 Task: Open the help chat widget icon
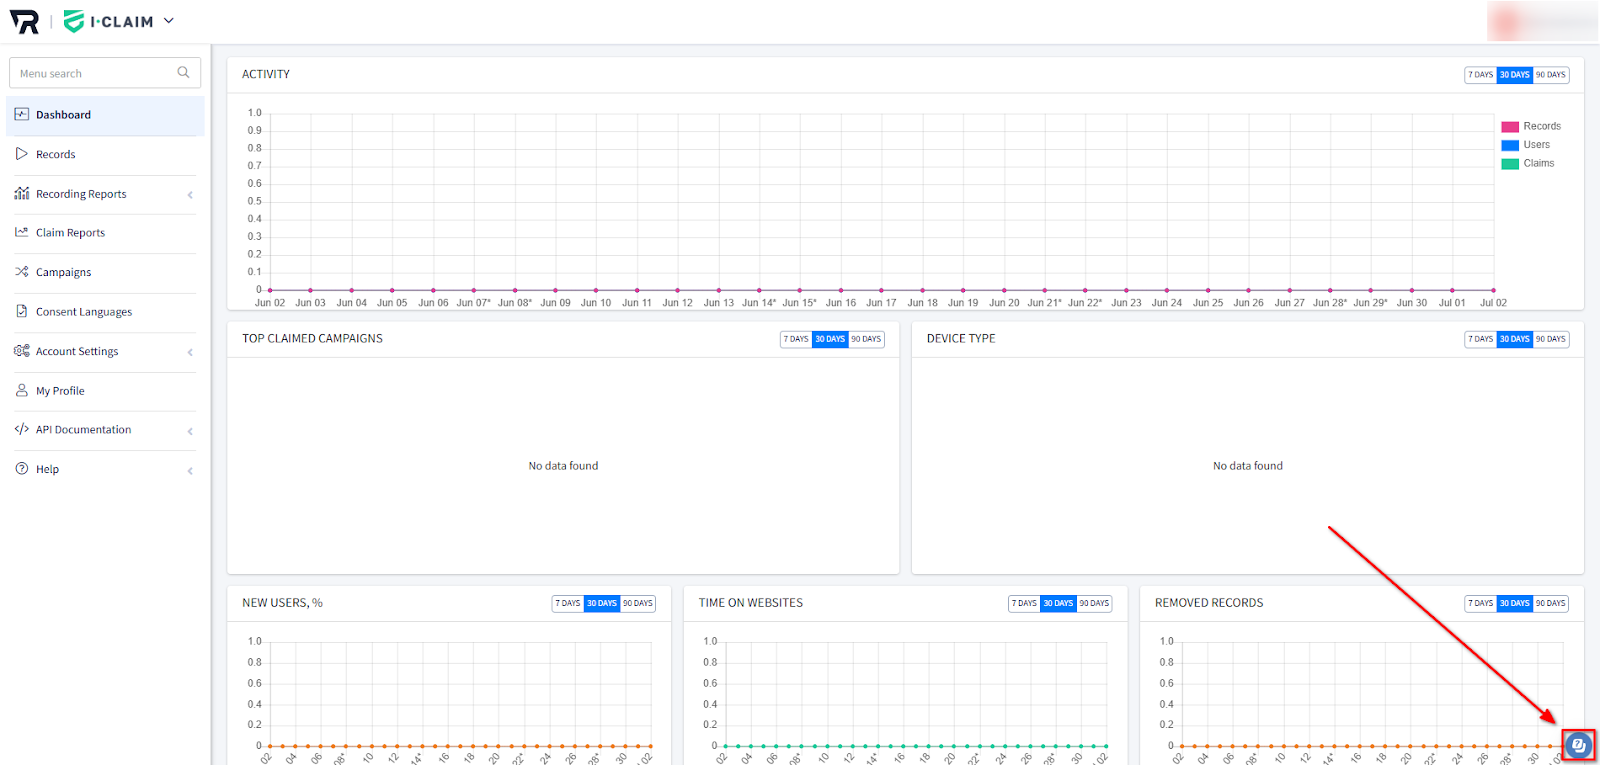click(x=1578, y=745)
